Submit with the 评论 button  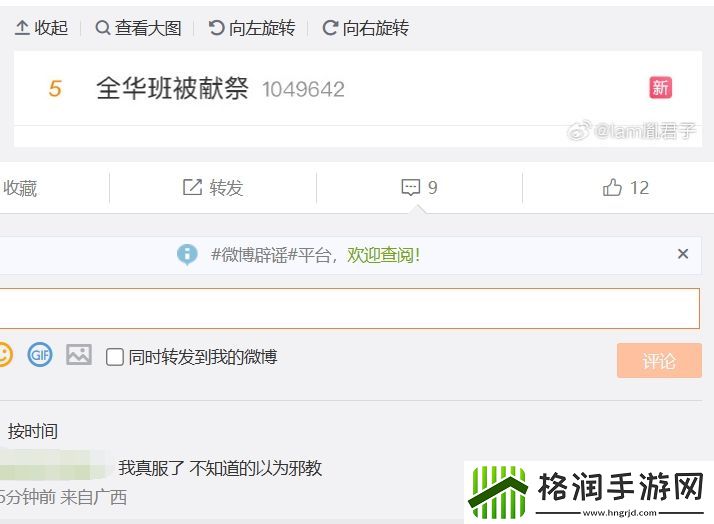pos(659,361)
